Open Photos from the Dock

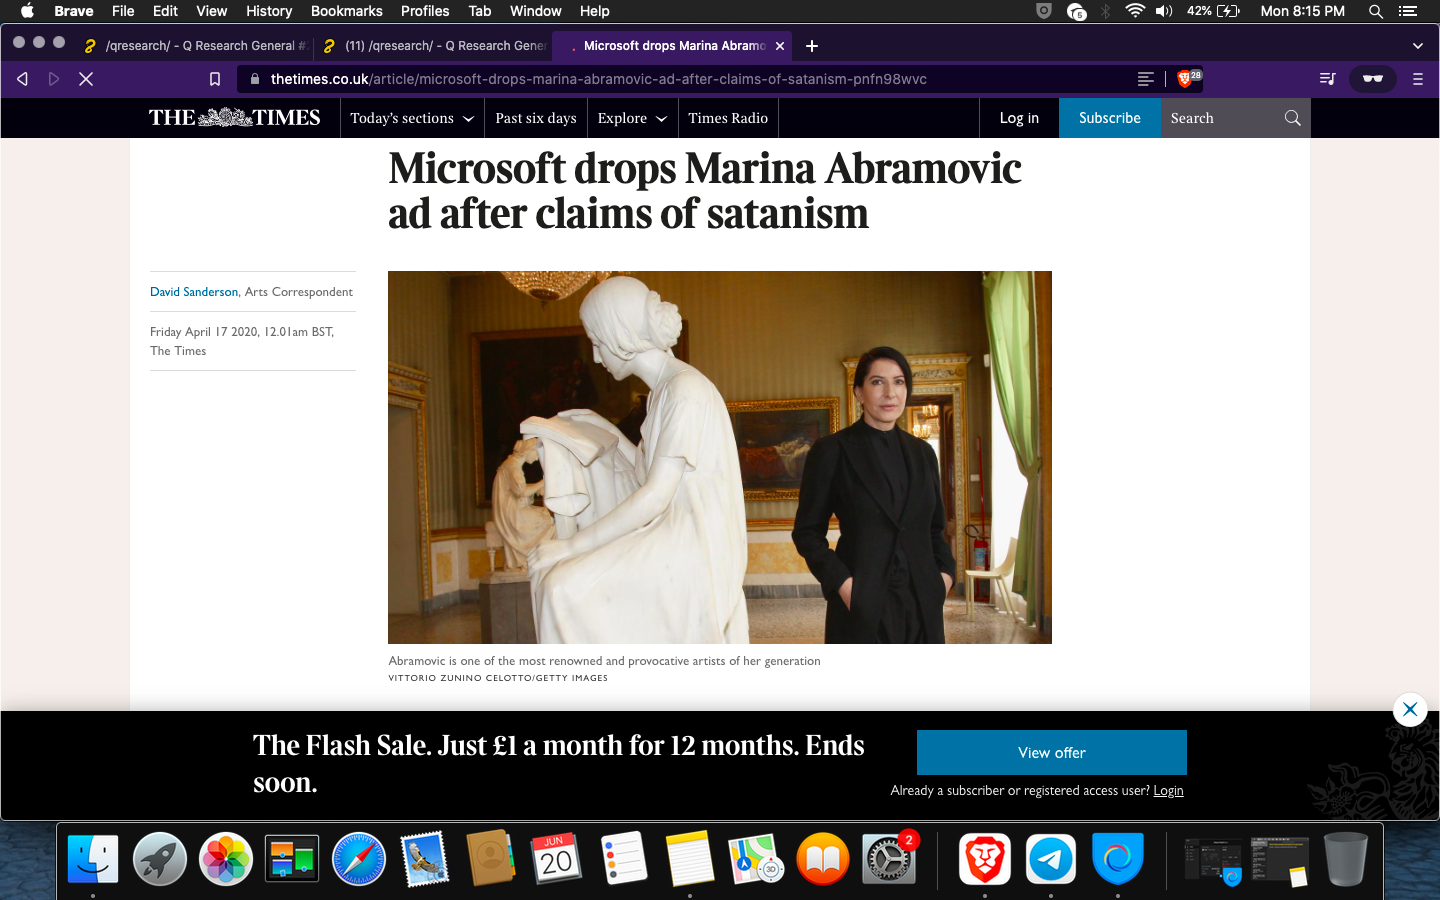[x=226, y=859]
